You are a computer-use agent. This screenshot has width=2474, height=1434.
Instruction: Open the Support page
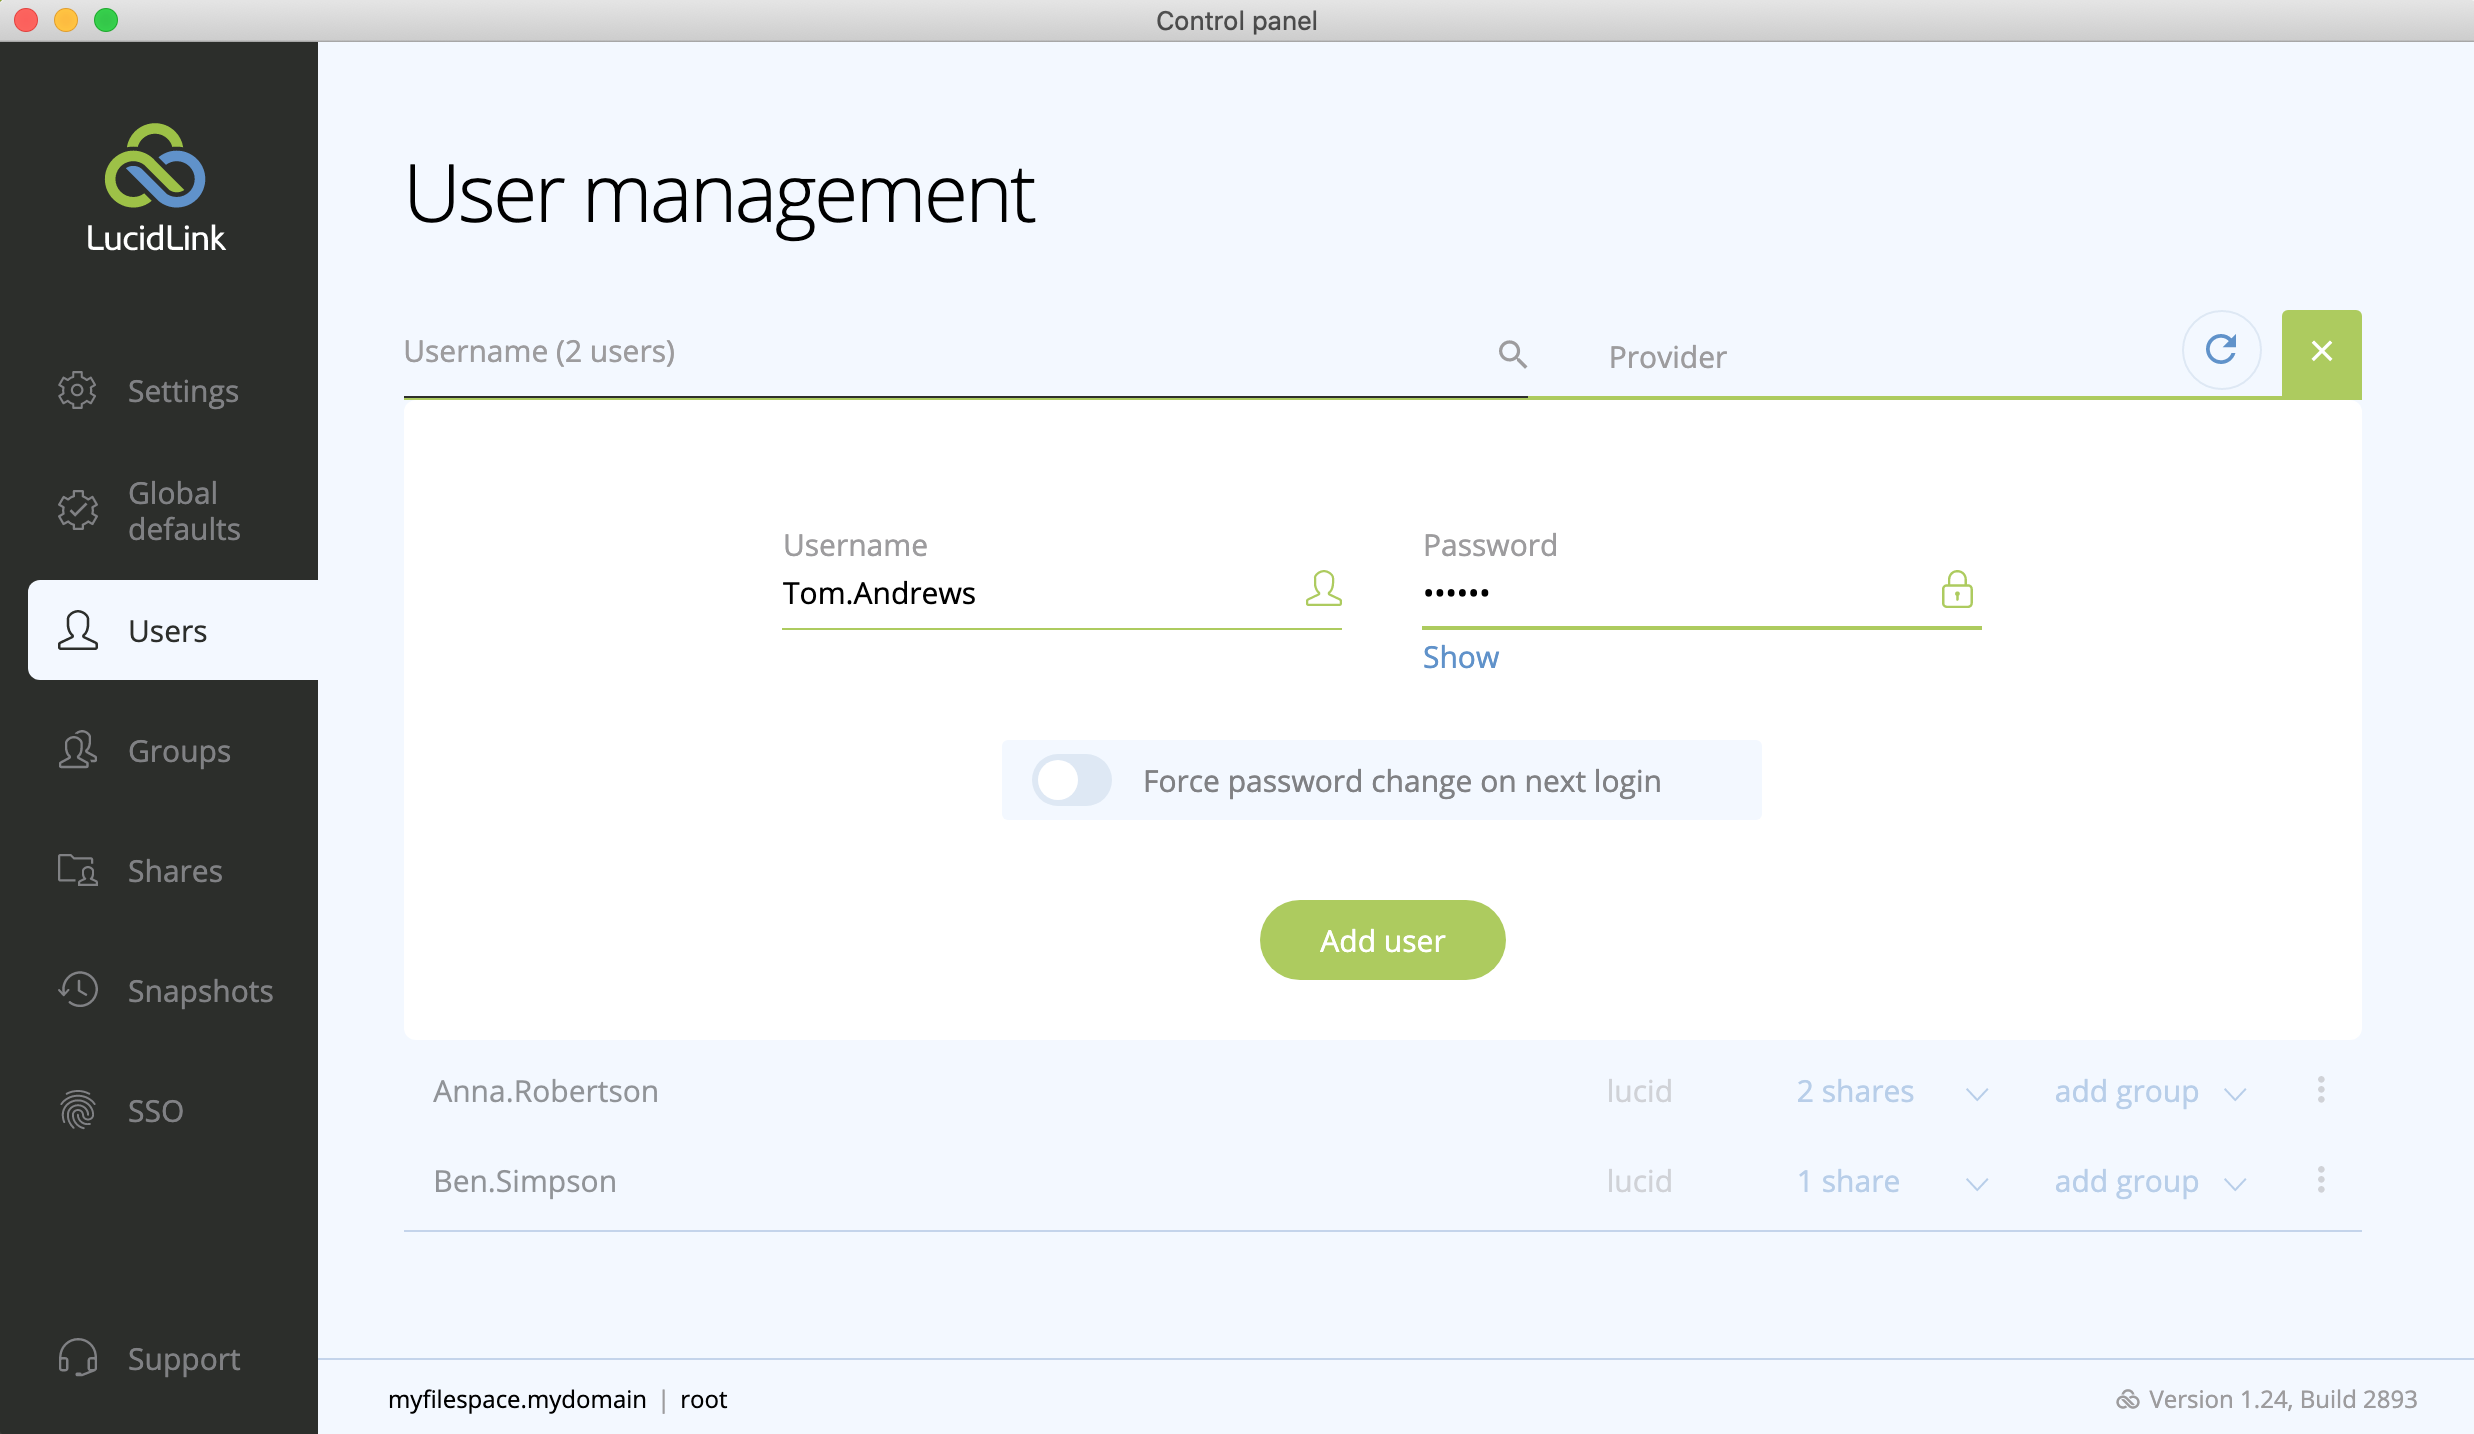(x=183, y=1358)
